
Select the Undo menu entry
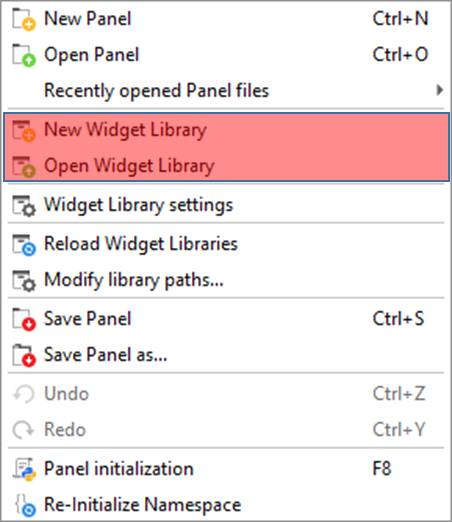[226, 394]
